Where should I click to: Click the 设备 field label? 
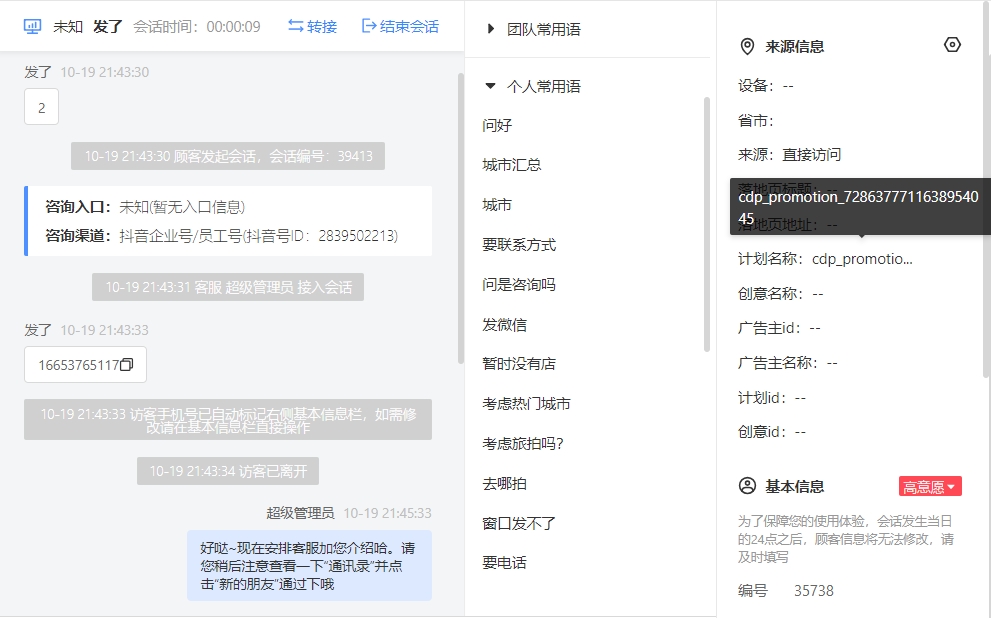pyautogui.click(x=756, y=85)
